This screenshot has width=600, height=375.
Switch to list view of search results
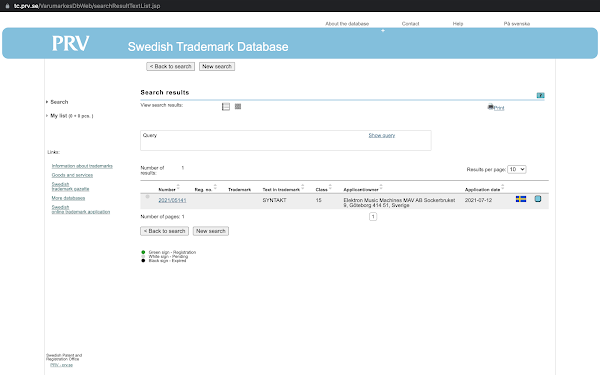(226, 107)
